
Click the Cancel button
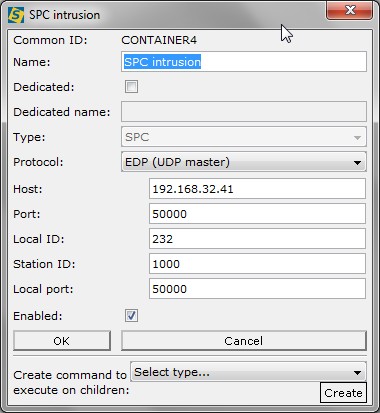[x=244, y=341]
